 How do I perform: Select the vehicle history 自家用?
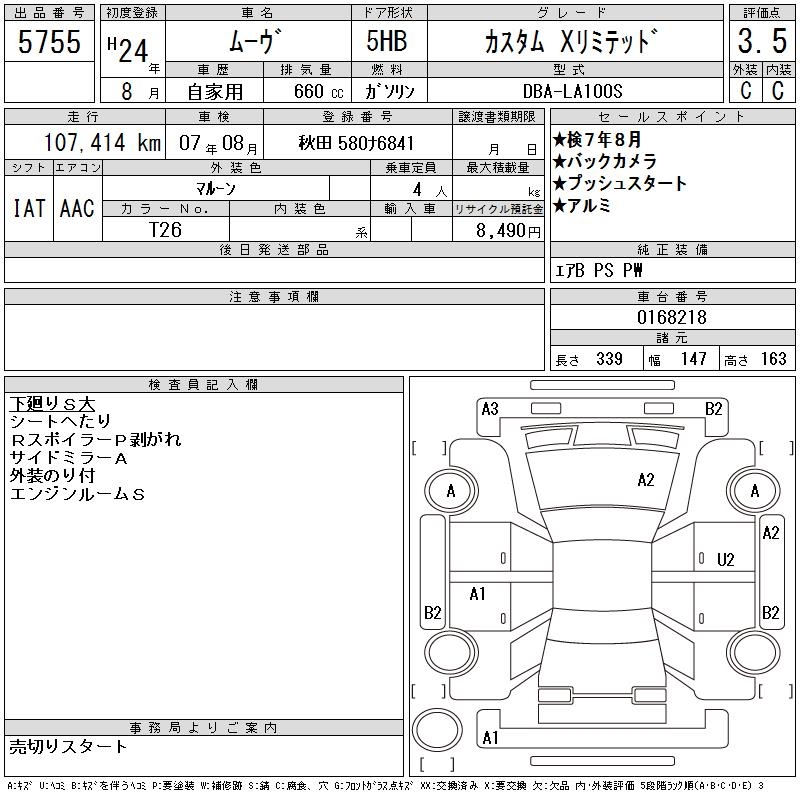[215, 92]
